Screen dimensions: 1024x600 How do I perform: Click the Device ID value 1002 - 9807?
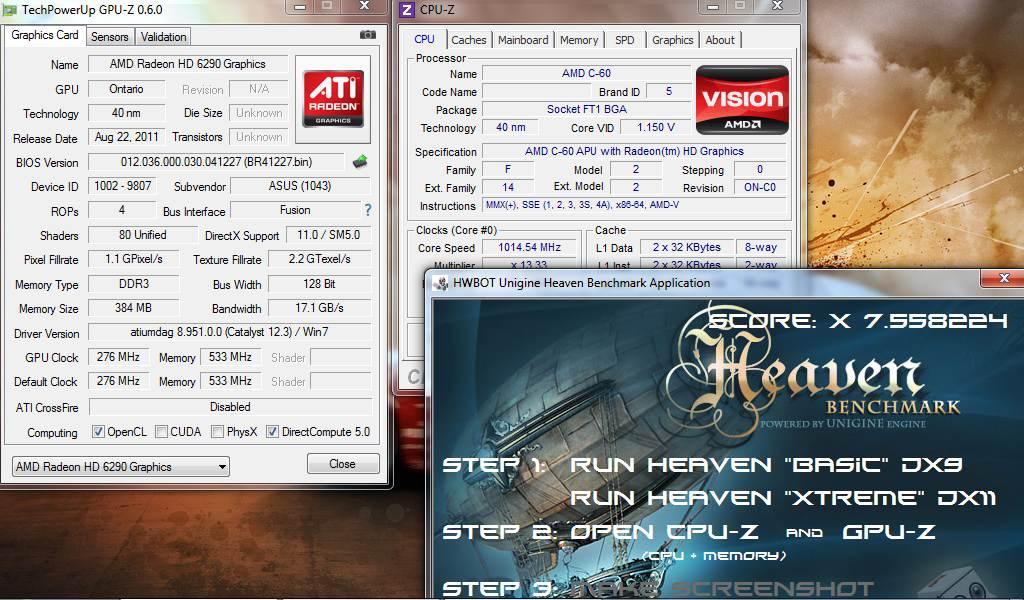[123, 186]
